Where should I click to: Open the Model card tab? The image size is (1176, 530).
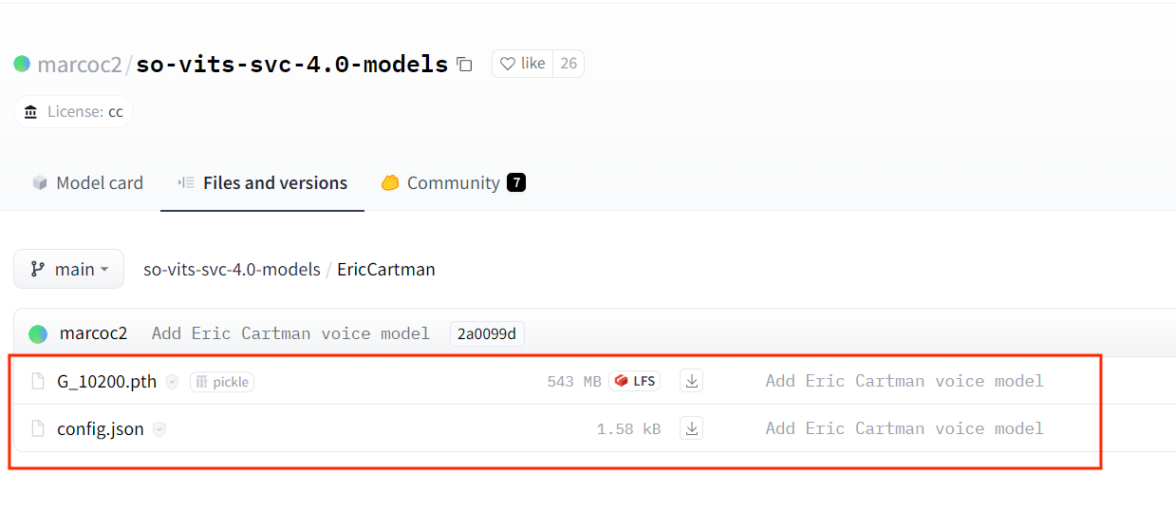coord(88,183)
